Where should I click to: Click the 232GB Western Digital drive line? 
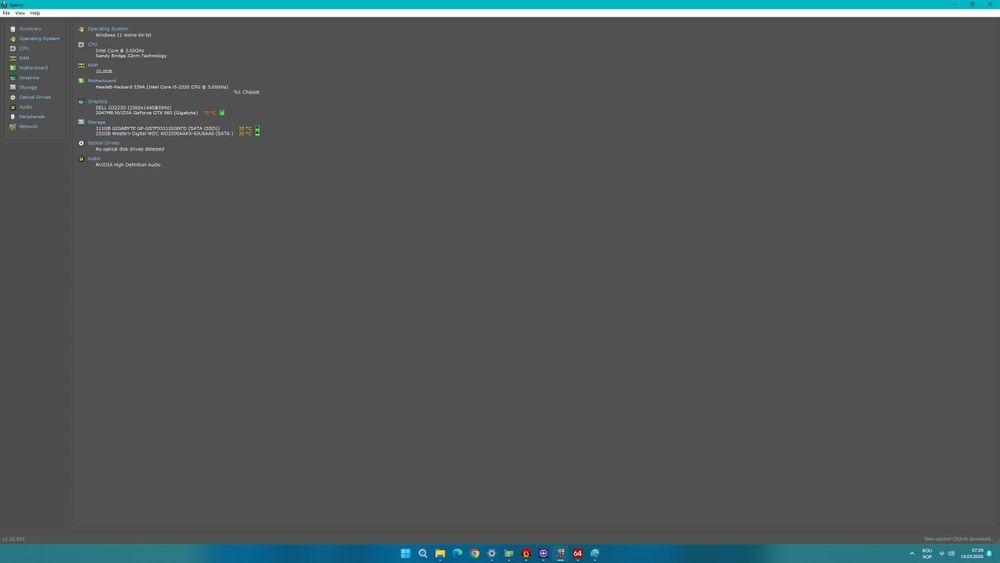(164, 133)
